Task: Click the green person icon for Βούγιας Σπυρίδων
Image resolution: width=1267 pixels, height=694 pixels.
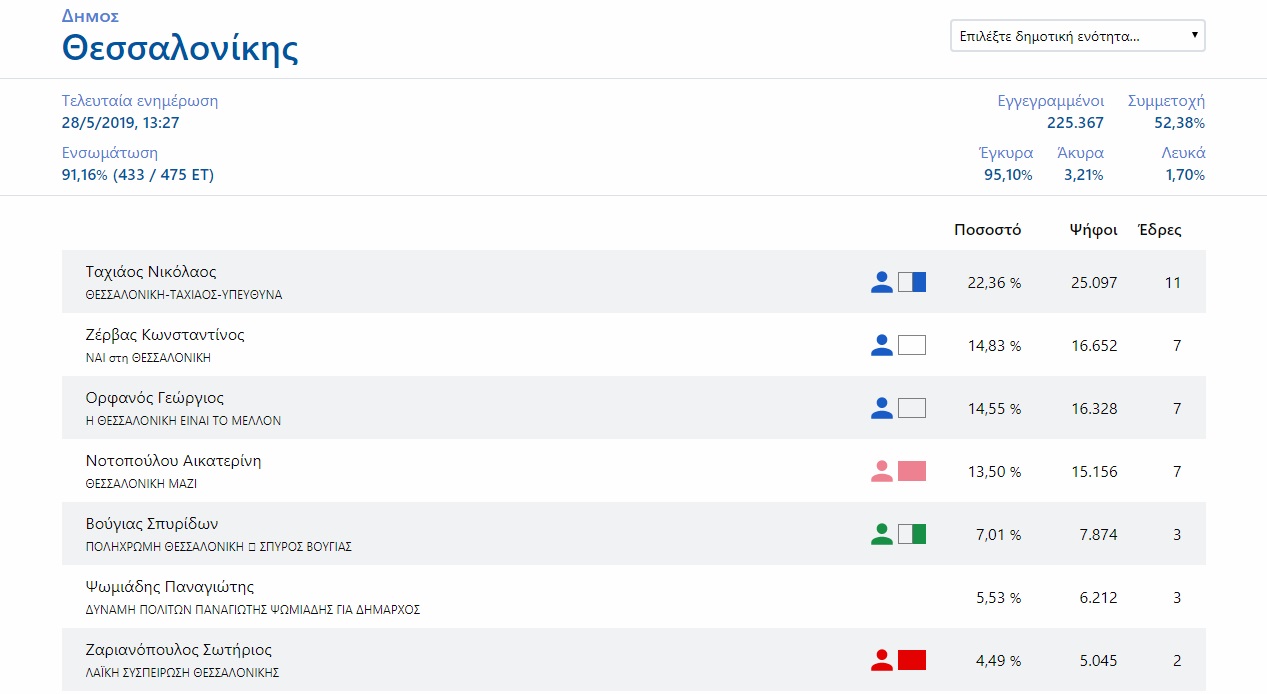Action: click(x=881, y=535)
